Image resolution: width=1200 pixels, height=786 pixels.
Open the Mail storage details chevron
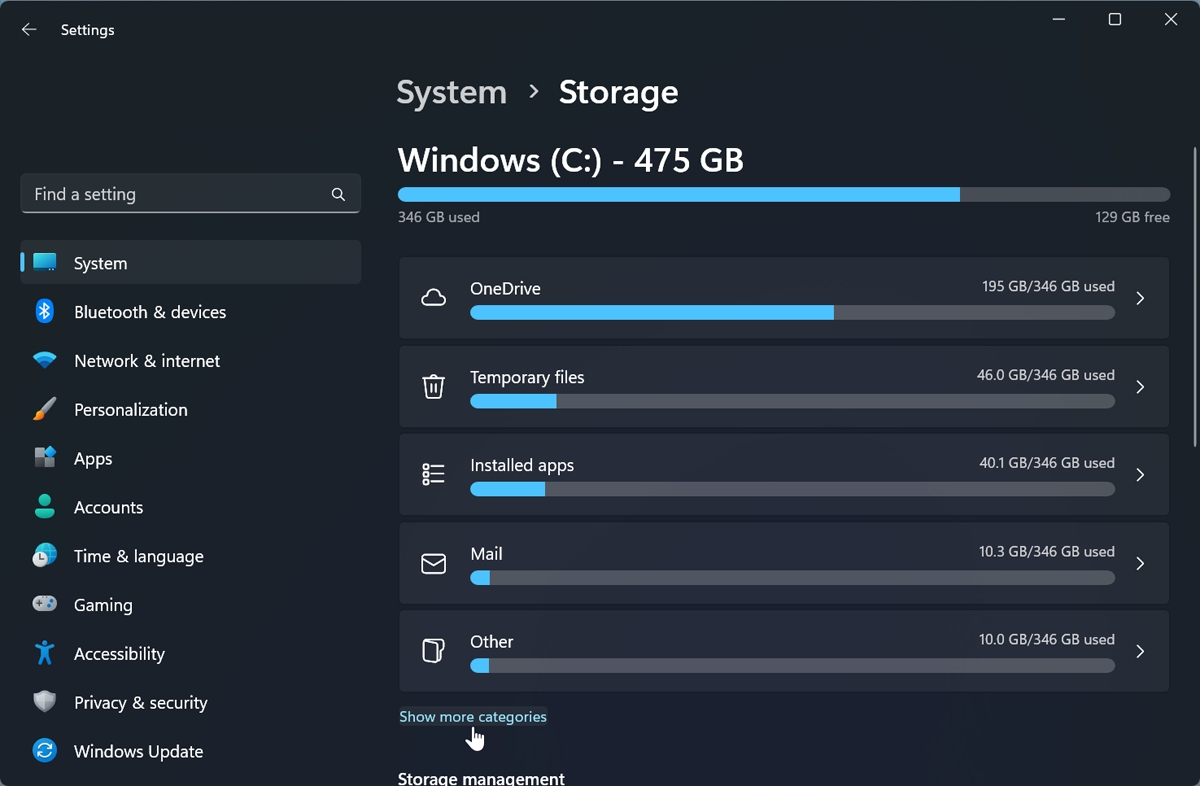pos(1140,563)
